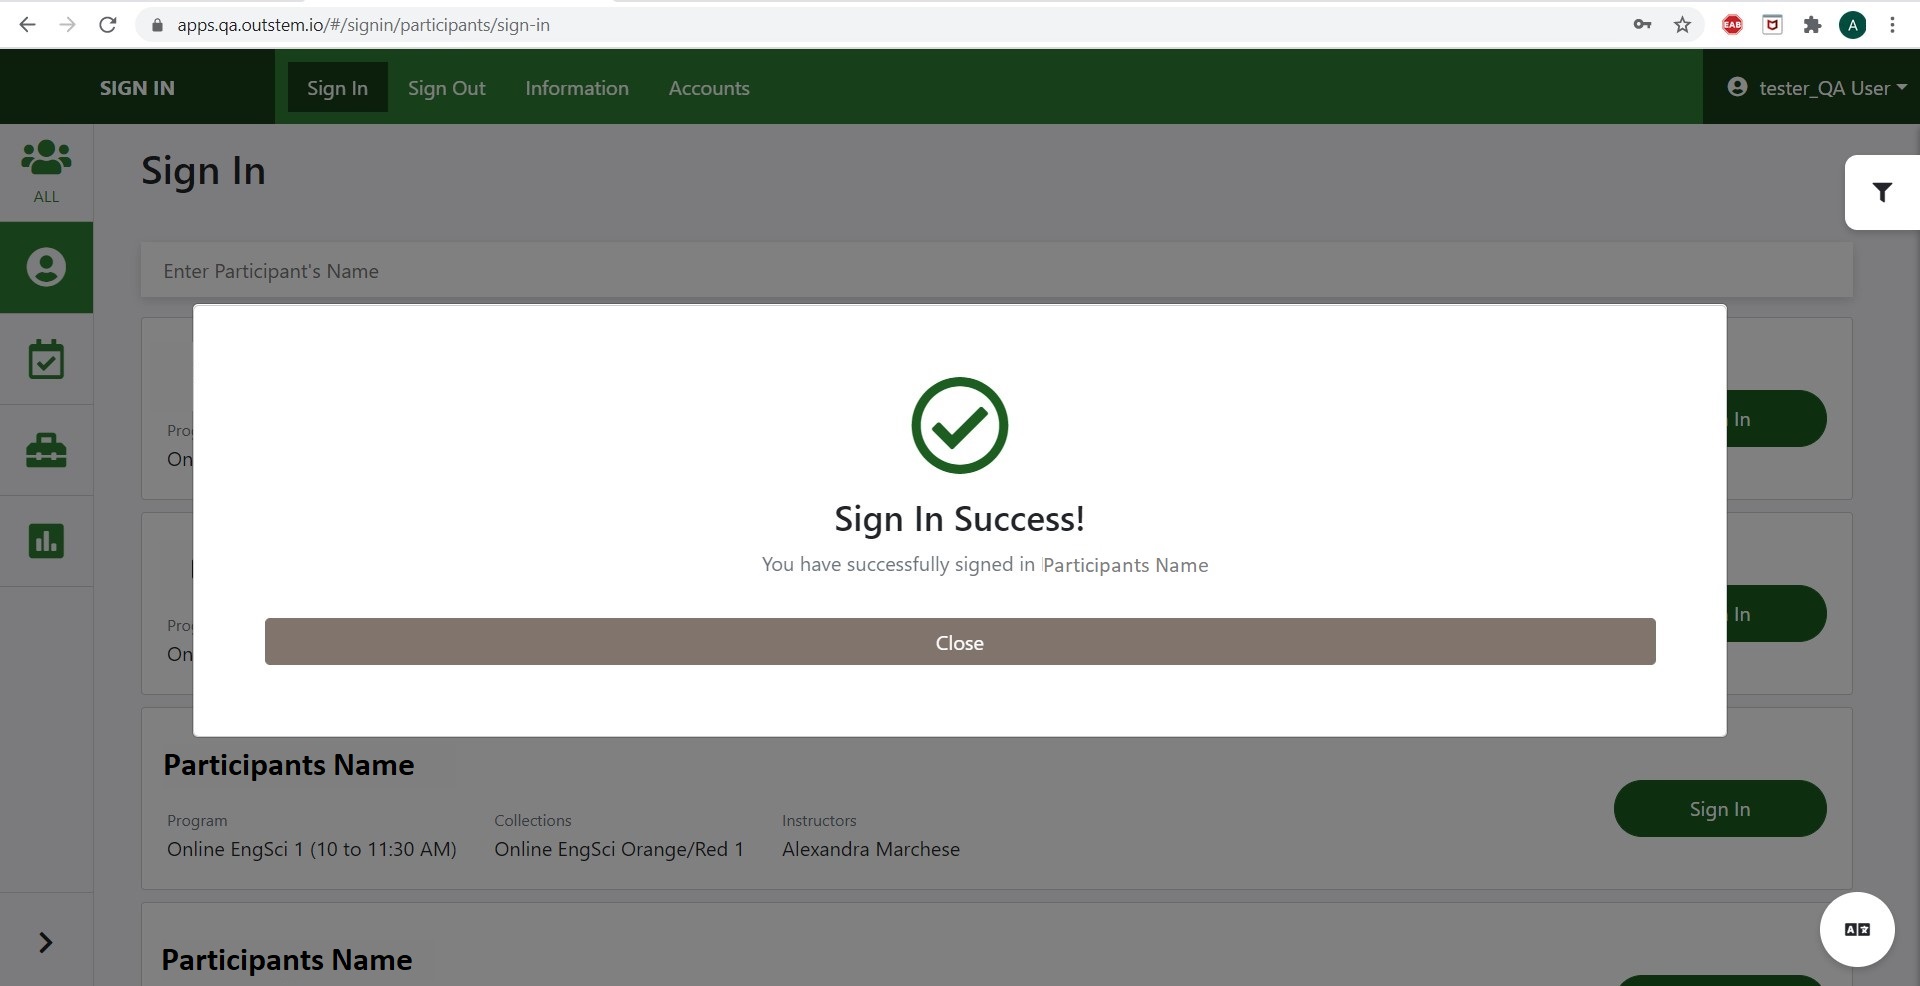Open the browser extensions puzzle icon
Screen dimensions: 1920x986
coord(1812,25)
